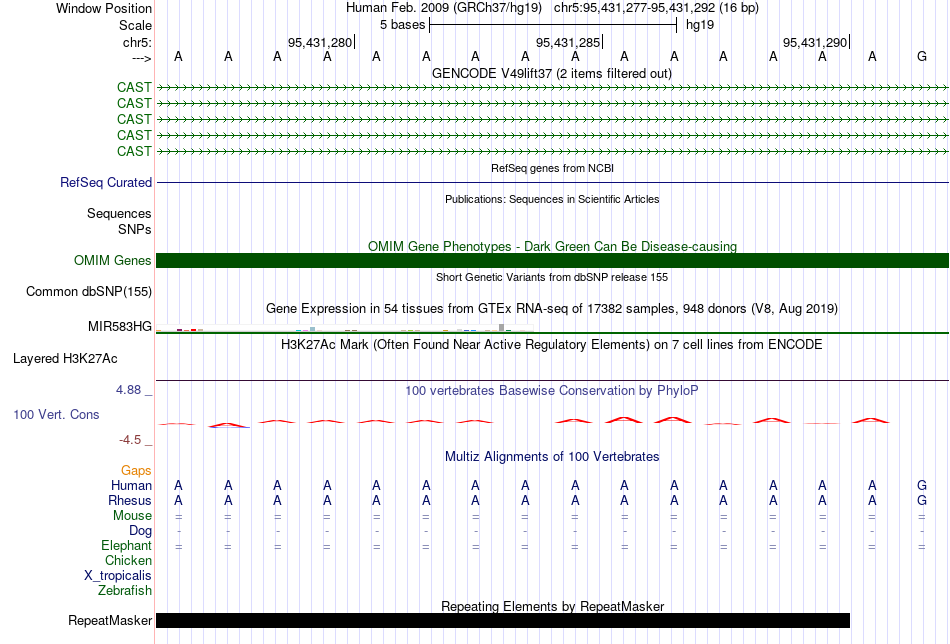Click the Human alignment row label
This screenshot has height=644, width=950.
point(131,485)
